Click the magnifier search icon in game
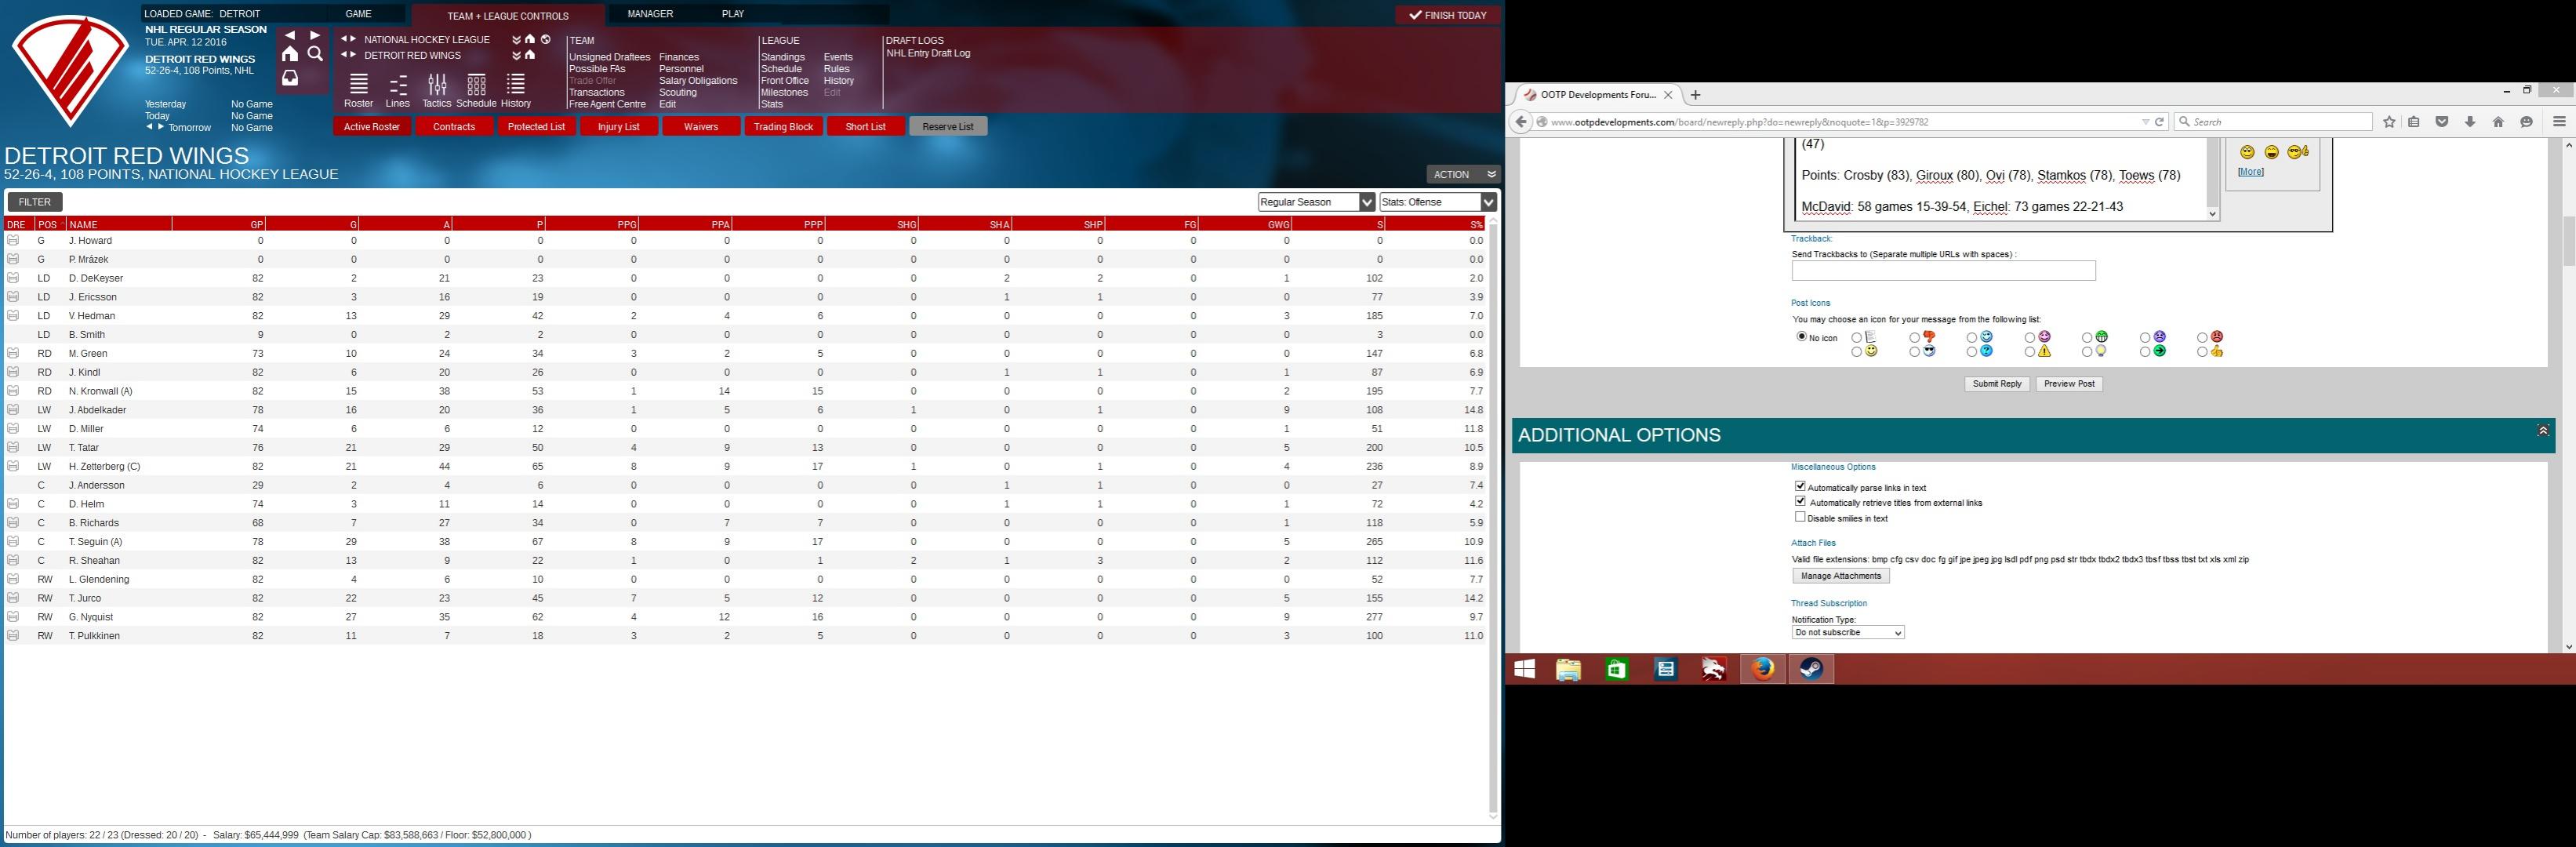The width and height of the screenshot is (2576, 847). pos(316,54)
